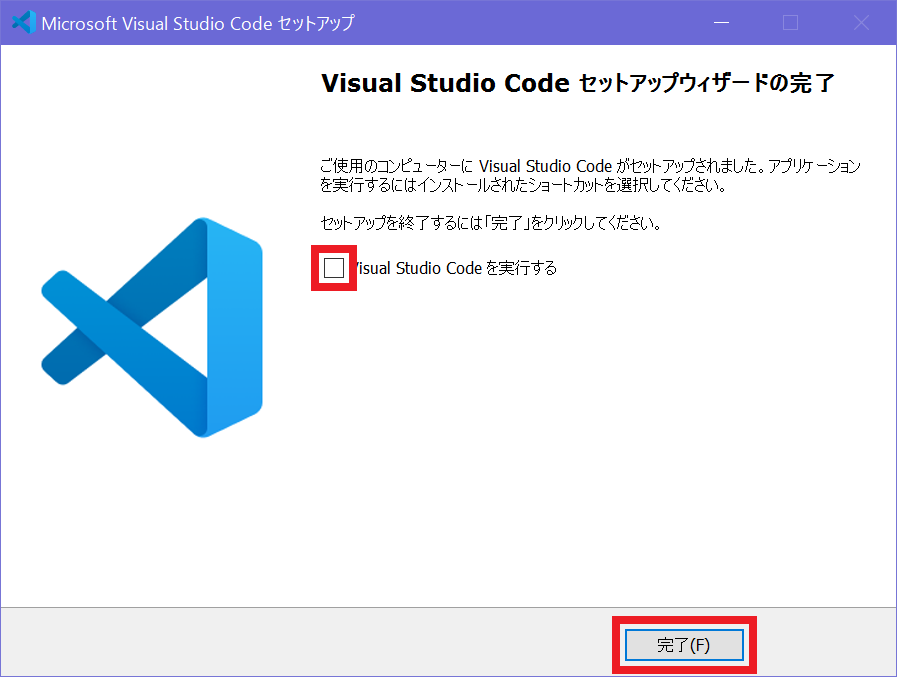
Task: Enable the Visual Studio Code を実行する checkbox
Action: (334, 268)
